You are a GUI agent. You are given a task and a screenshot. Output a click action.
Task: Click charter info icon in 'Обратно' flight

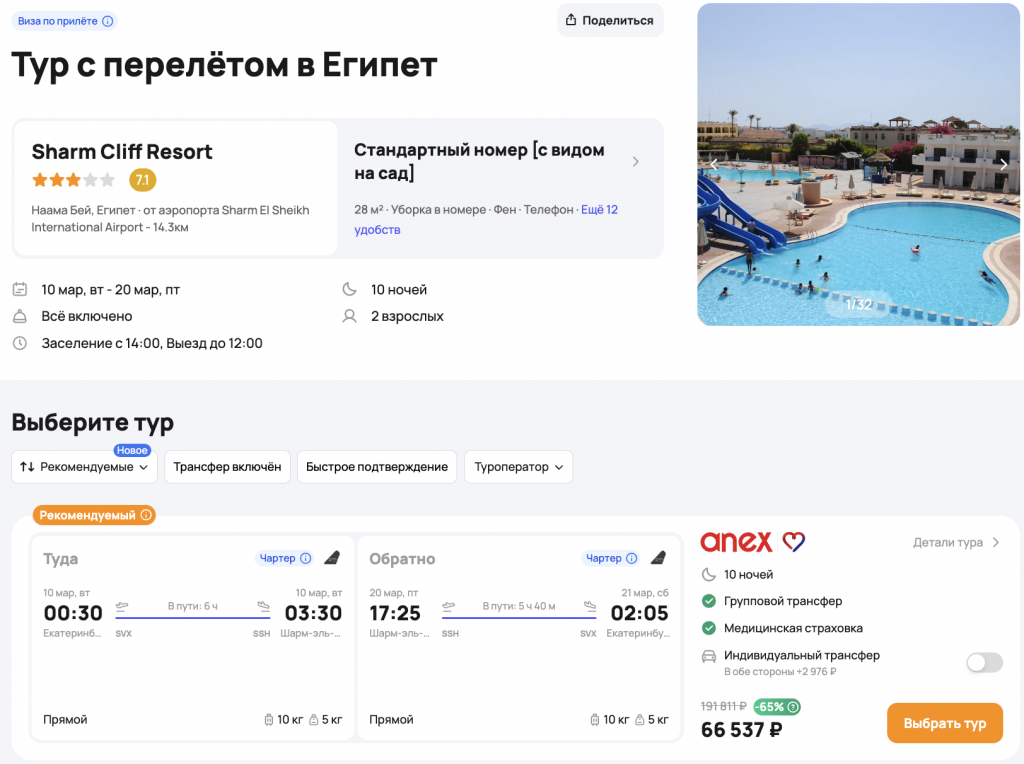[x=632, y=558]
